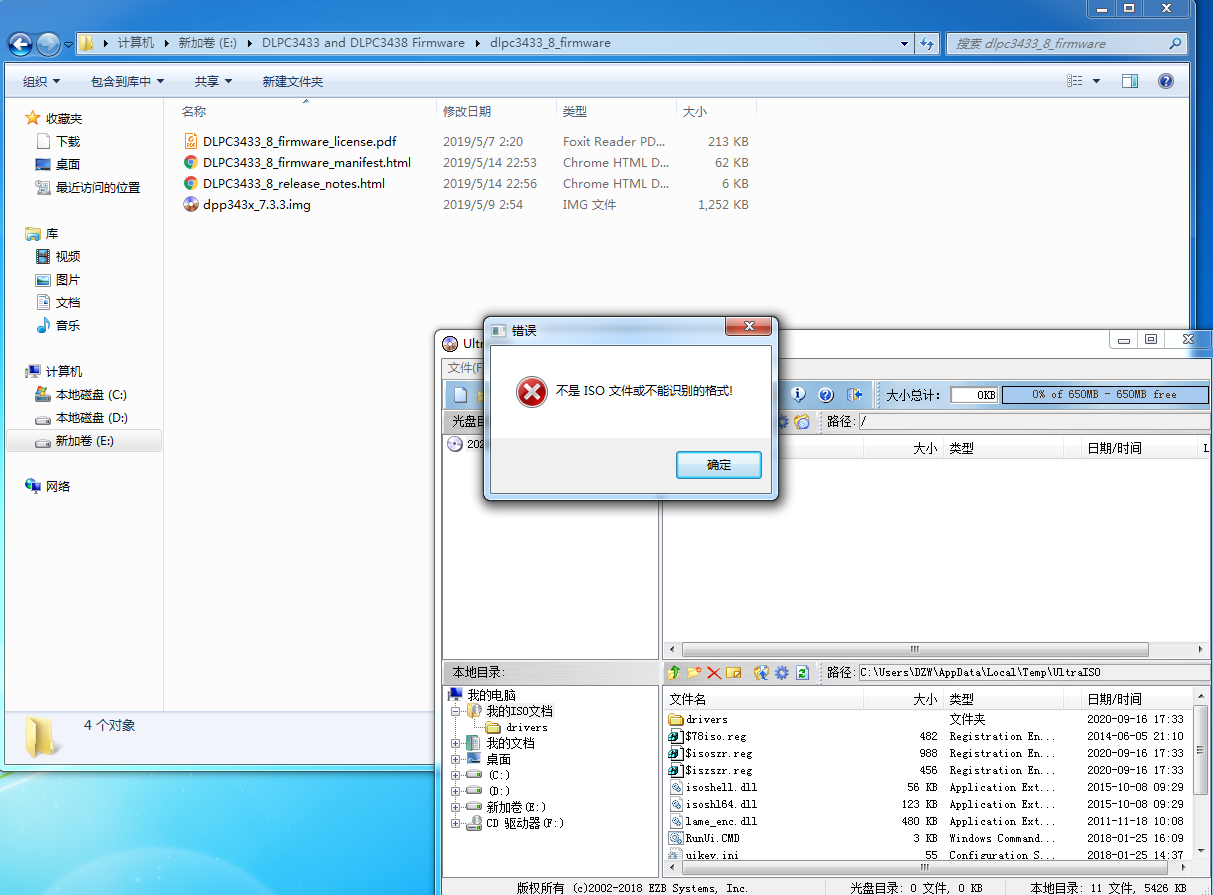
Task: Open the 包含到库中 dropdown menu
Action: 127,81
